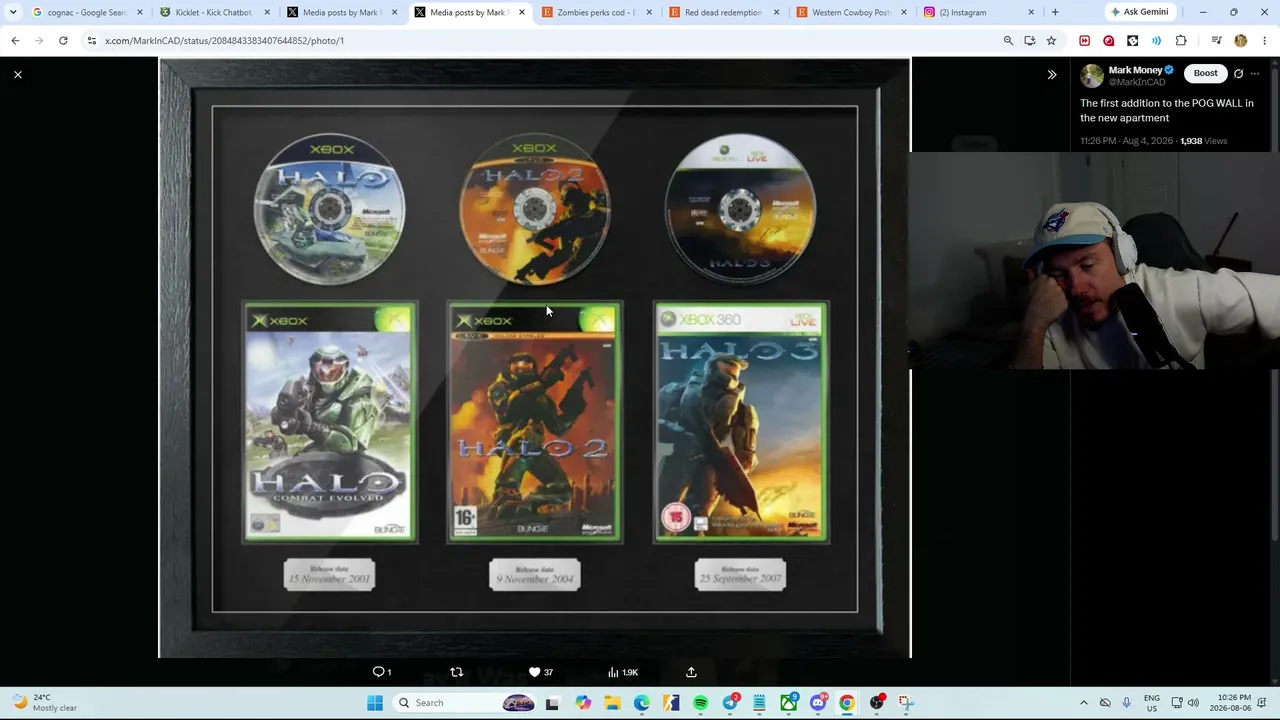View site information icon in address bar
This screenshot has width=1280, height=720.
pos(92,40)
